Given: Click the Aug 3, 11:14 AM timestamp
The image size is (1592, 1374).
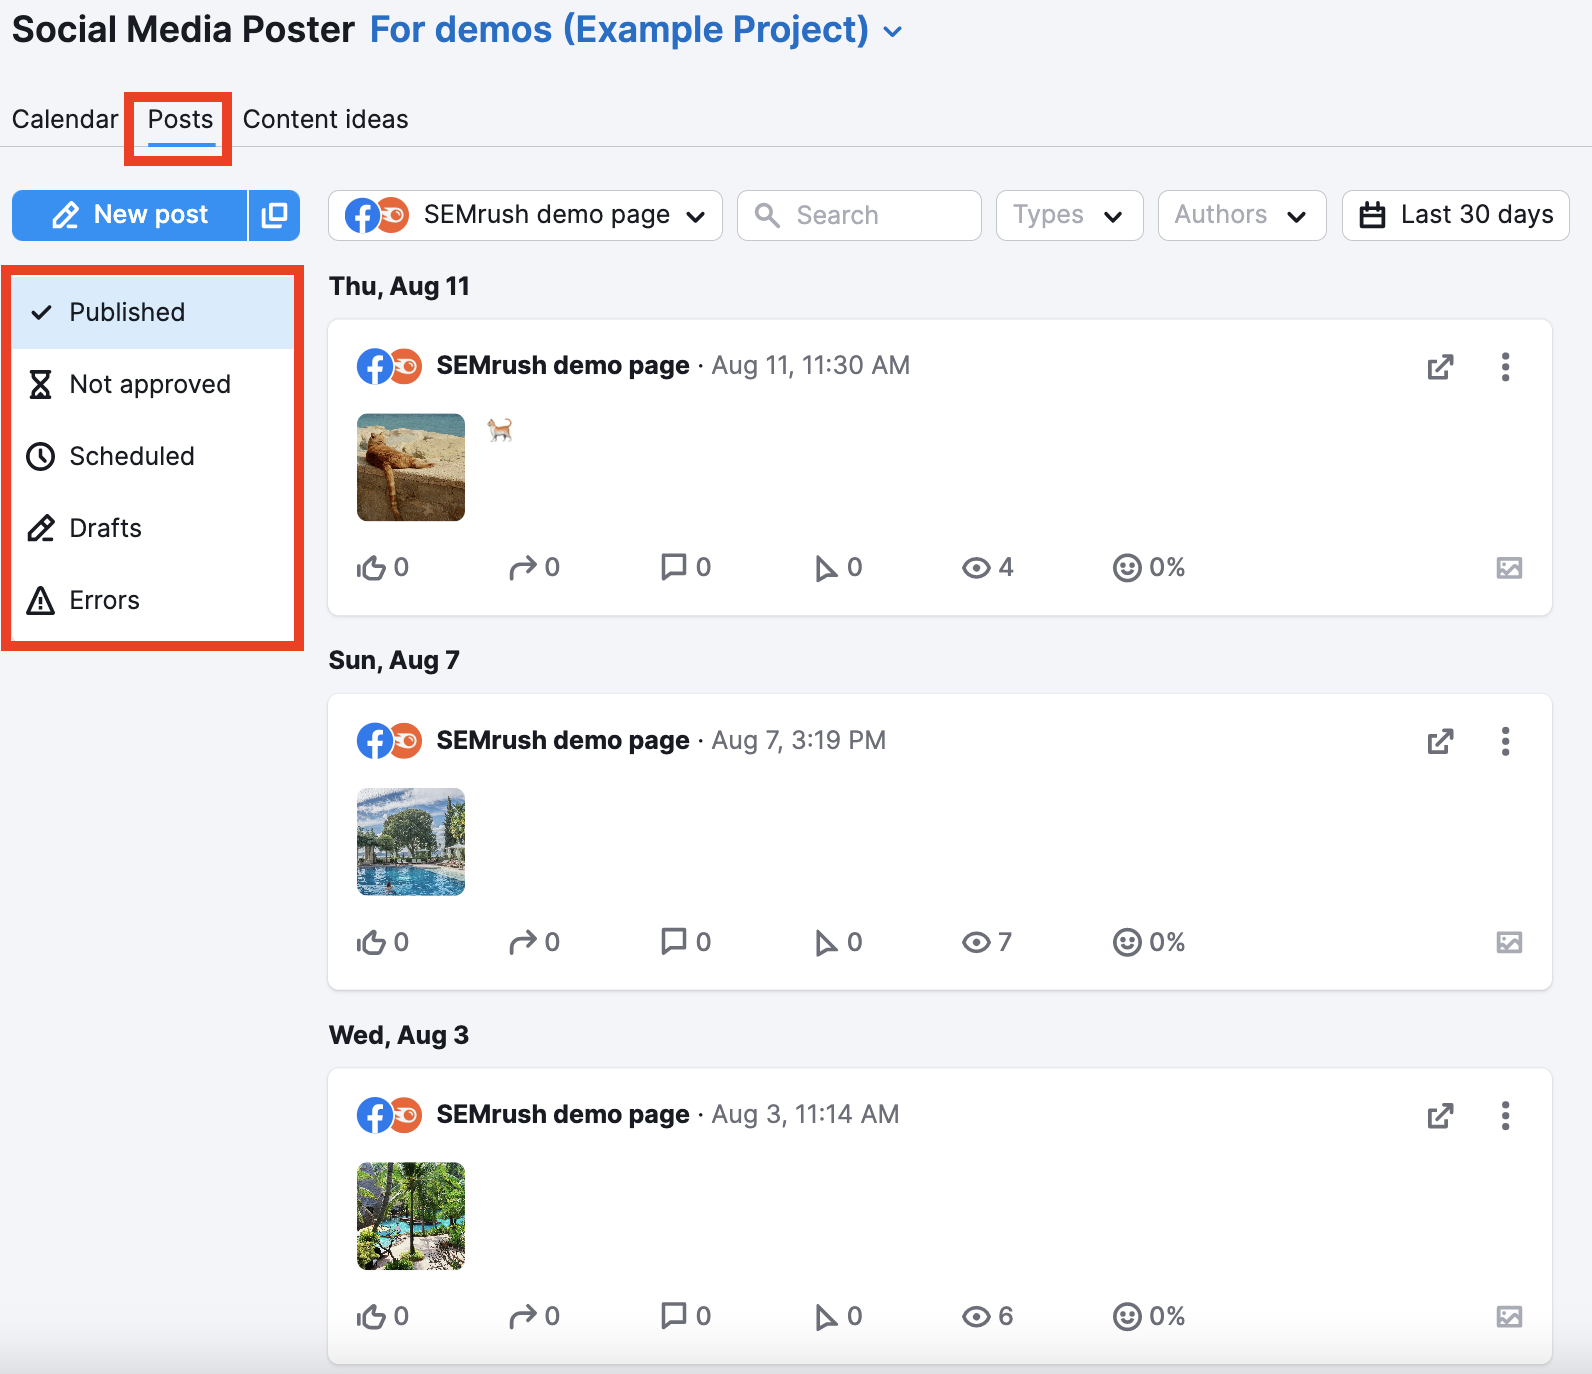Looking at the screenshot, I should (x=806, y=1115).
